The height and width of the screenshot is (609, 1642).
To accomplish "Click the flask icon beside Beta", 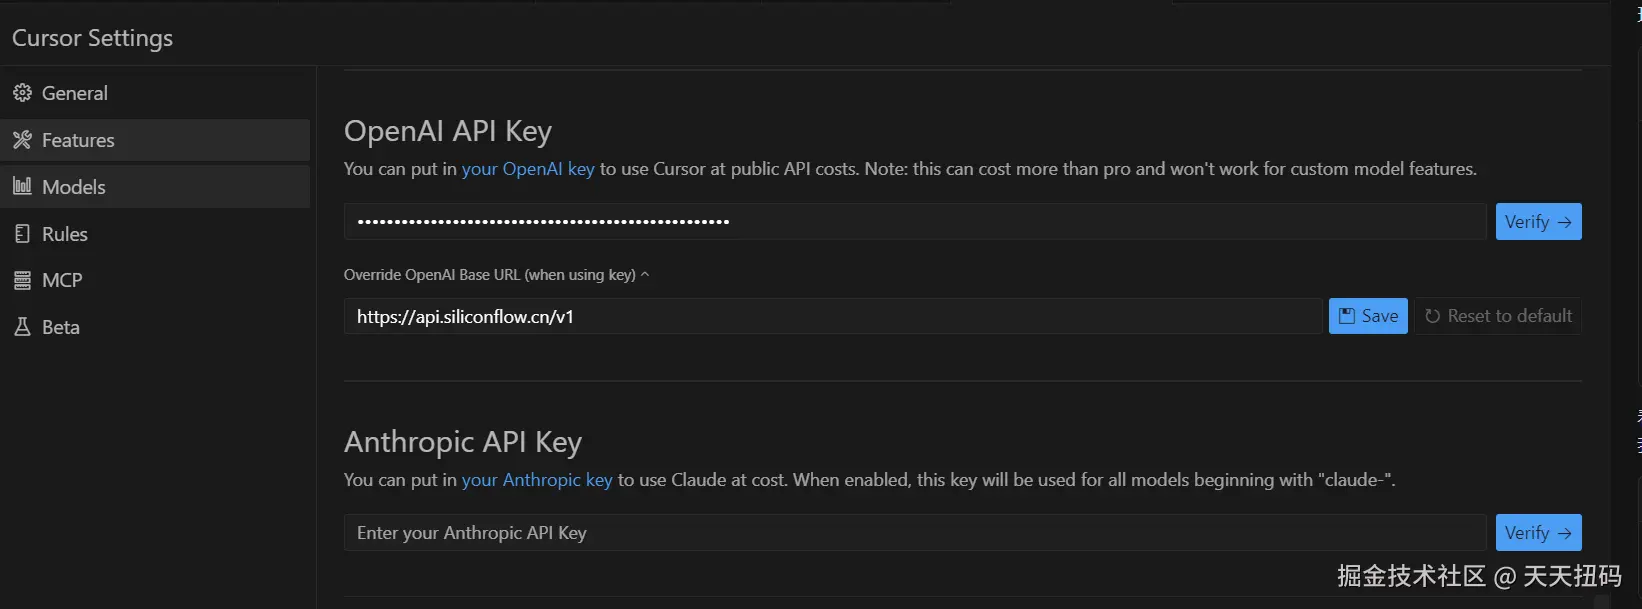I will click(x=22, y=327).
